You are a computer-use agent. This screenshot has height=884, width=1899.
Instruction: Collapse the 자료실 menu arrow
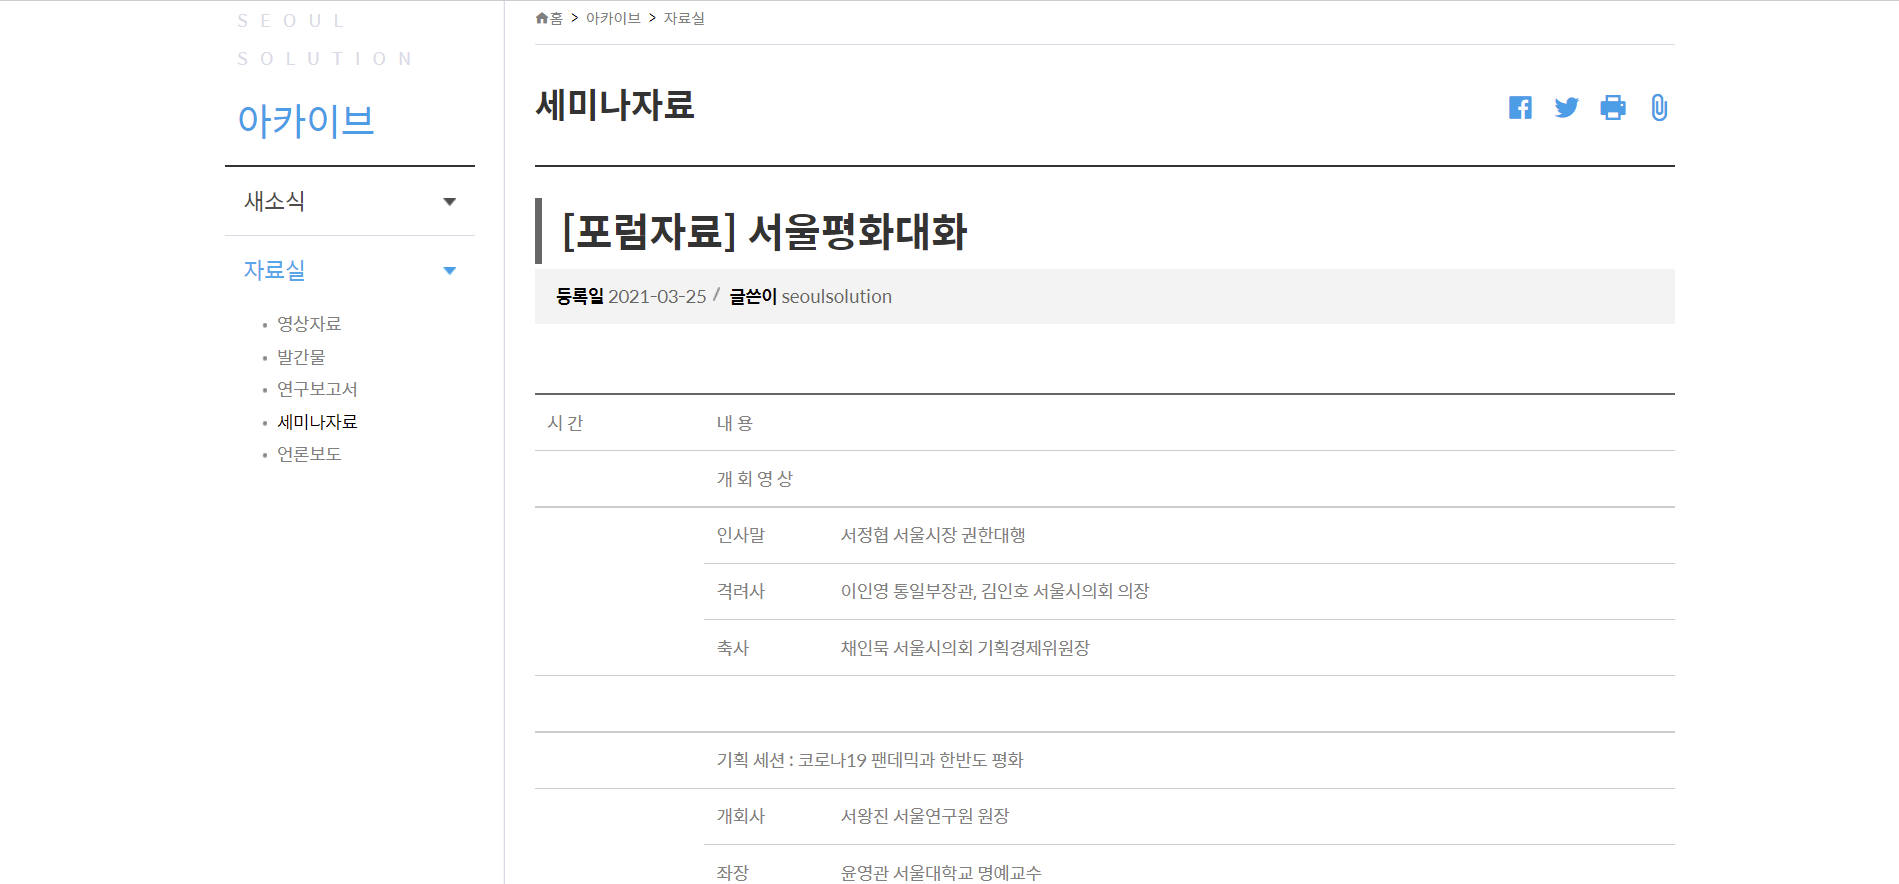449,271
